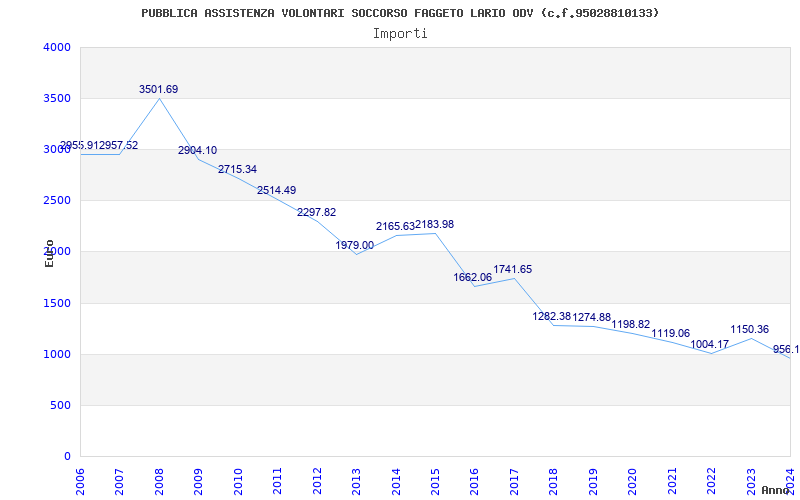The width and height of the screenshot is (800, 500).
Task: Click the 2500 y-axis tick label
Action: (x=57, y=201)
